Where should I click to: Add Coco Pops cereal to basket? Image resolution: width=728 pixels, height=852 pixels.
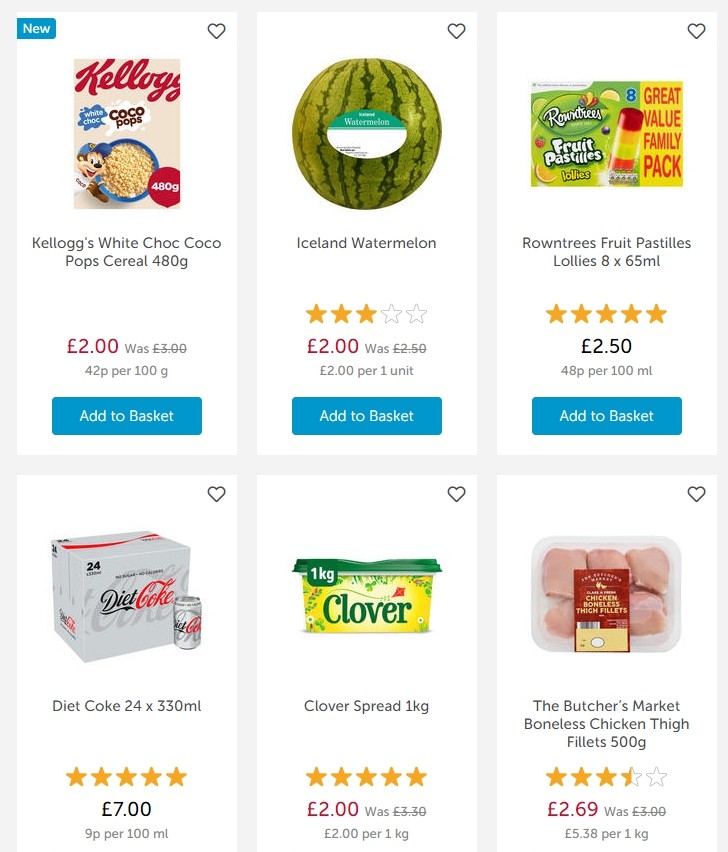[x=127, y=416]
